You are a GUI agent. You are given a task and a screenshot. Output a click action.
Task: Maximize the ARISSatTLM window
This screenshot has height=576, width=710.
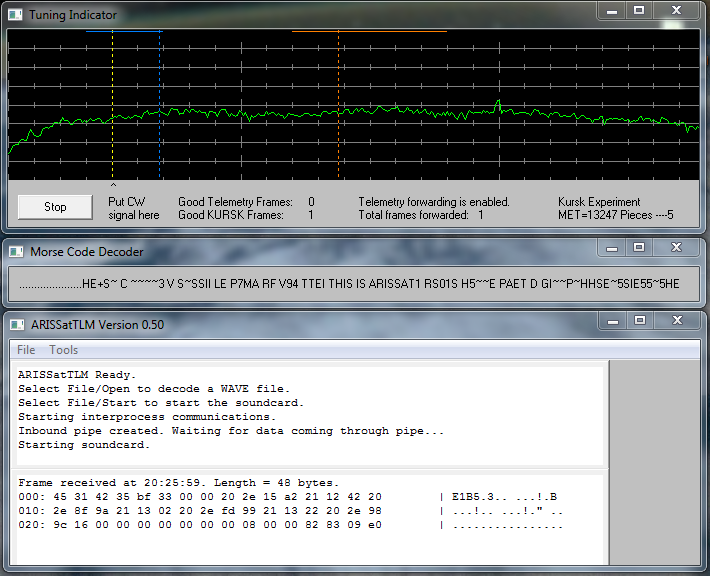pos(640,321)
